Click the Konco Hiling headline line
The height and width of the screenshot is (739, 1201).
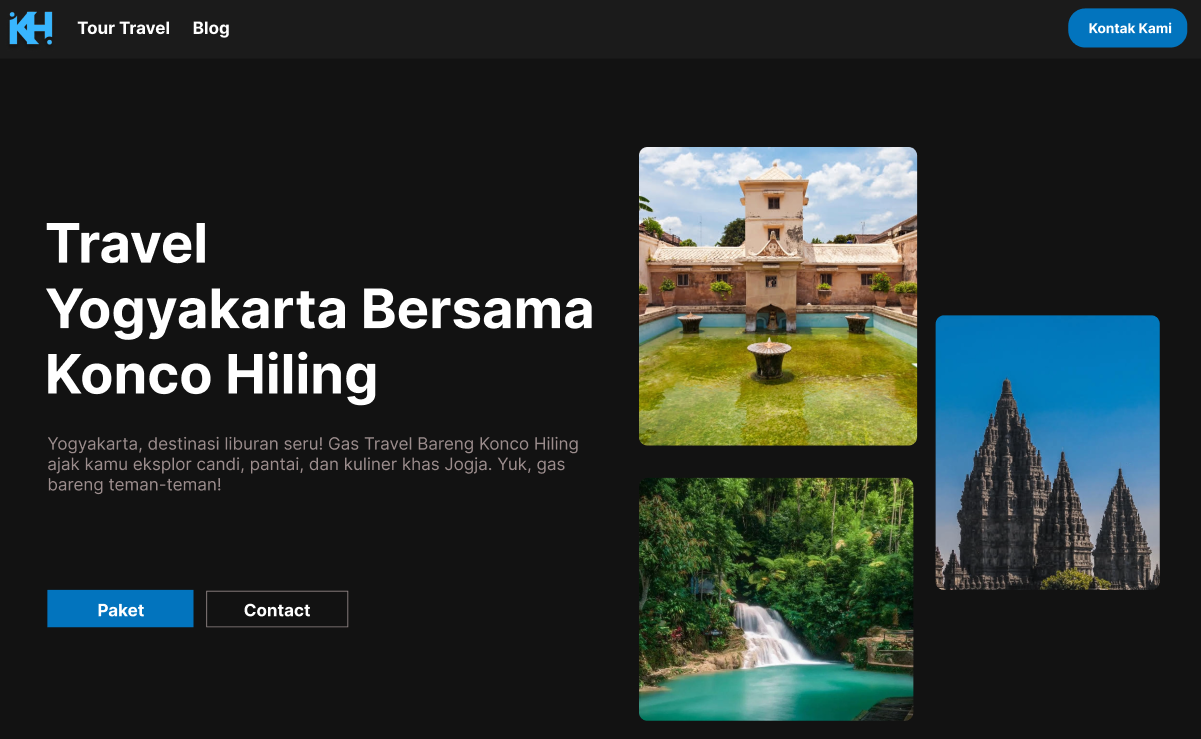pyautogui.click(x=212, y=375)
